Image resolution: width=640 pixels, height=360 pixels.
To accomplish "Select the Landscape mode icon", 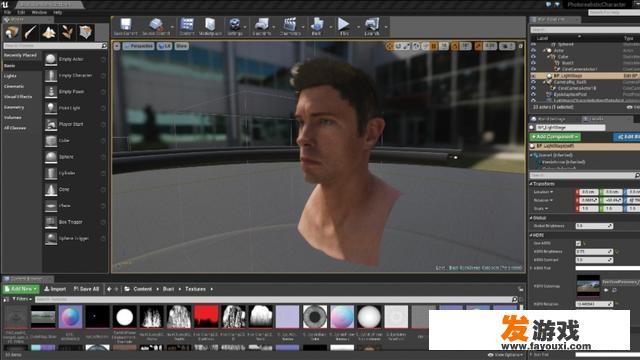I will click(x=49, y=32).
